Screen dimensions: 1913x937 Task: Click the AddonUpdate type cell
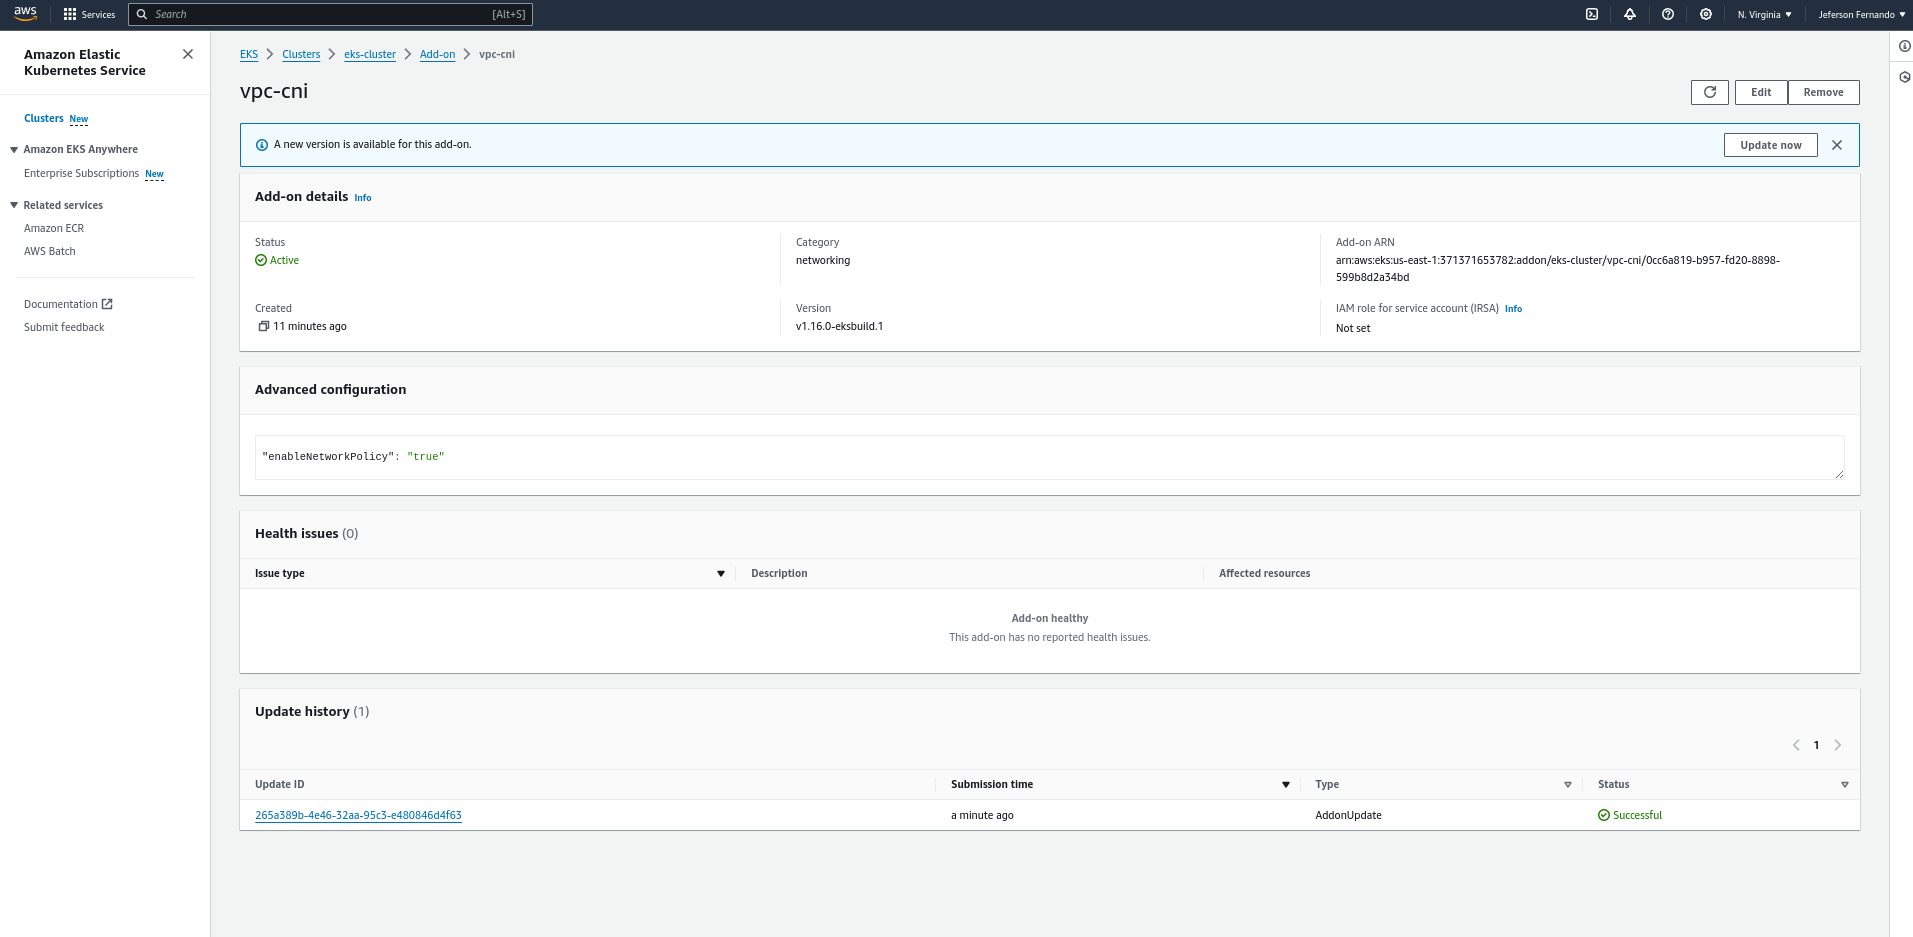pyautogui.click(x=1348, y=815)
